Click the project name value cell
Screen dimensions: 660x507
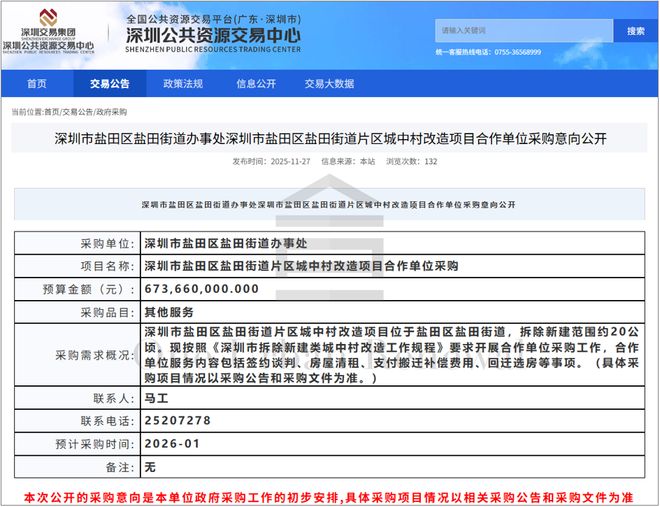tap(392, 266)
